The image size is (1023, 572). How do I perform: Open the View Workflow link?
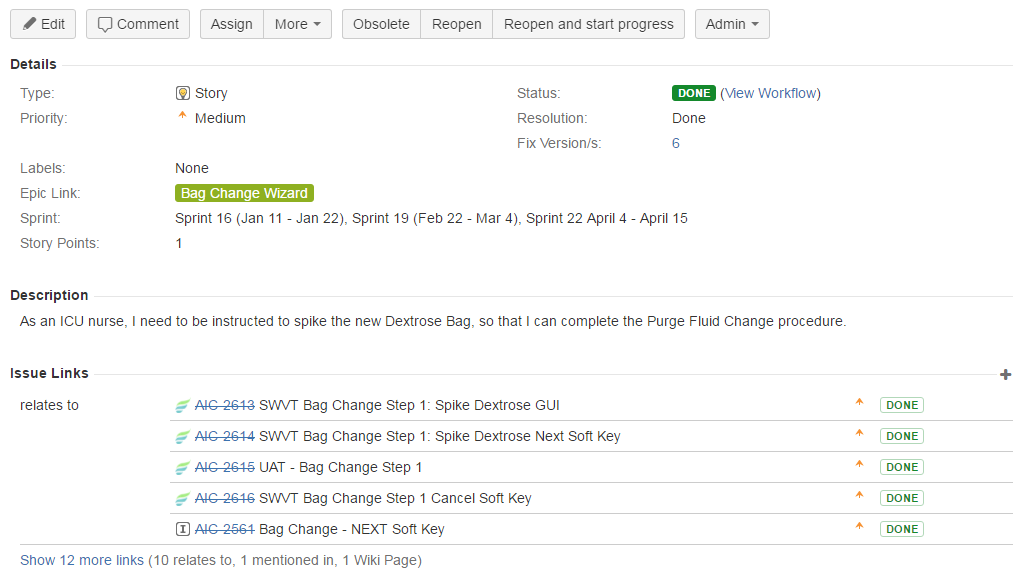click(771, 93)
